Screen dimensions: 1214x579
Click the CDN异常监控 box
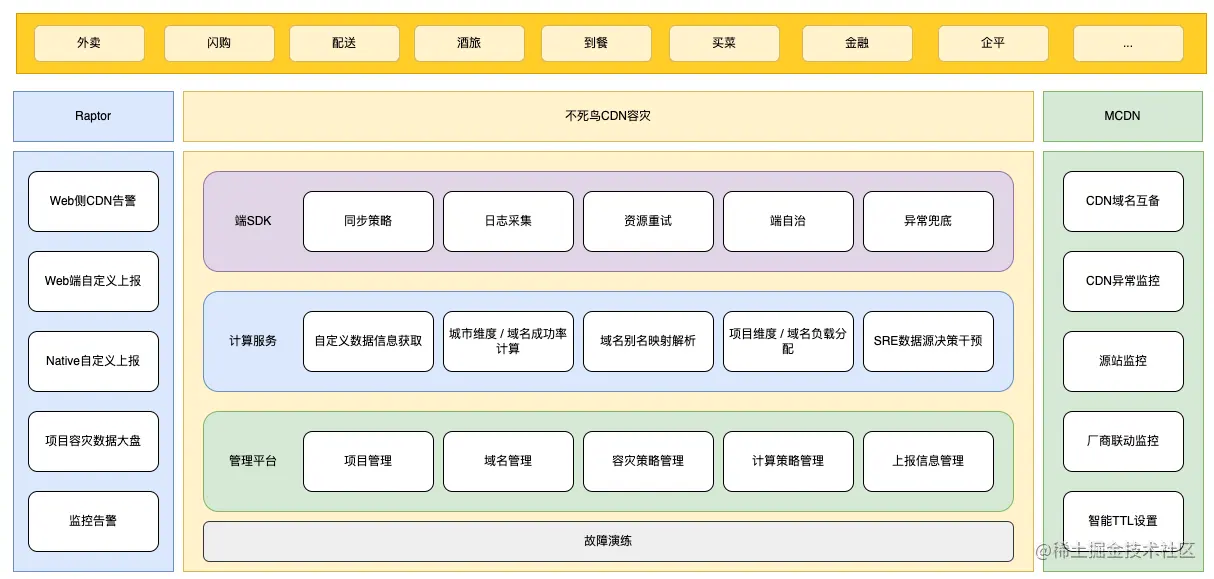click(x=1123, y=281)
